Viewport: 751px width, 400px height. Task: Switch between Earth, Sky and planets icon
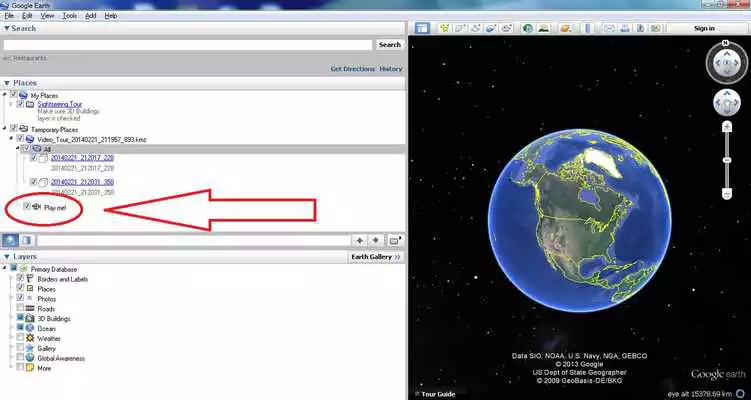pyautogui.click(x=566, y=28)
